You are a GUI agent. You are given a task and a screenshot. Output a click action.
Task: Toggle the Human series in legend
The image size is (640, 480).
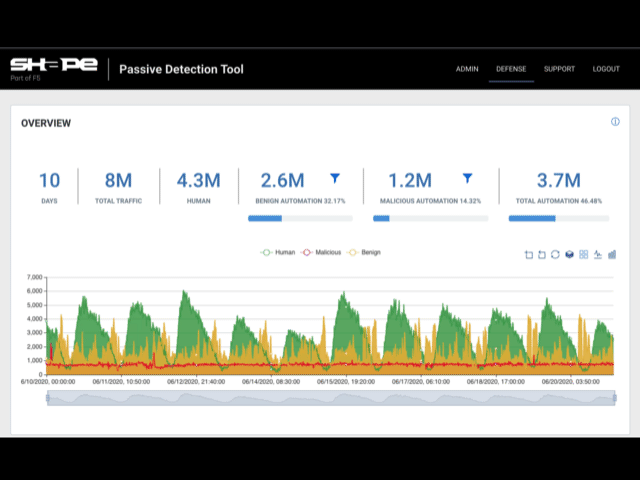pos(282,253)
